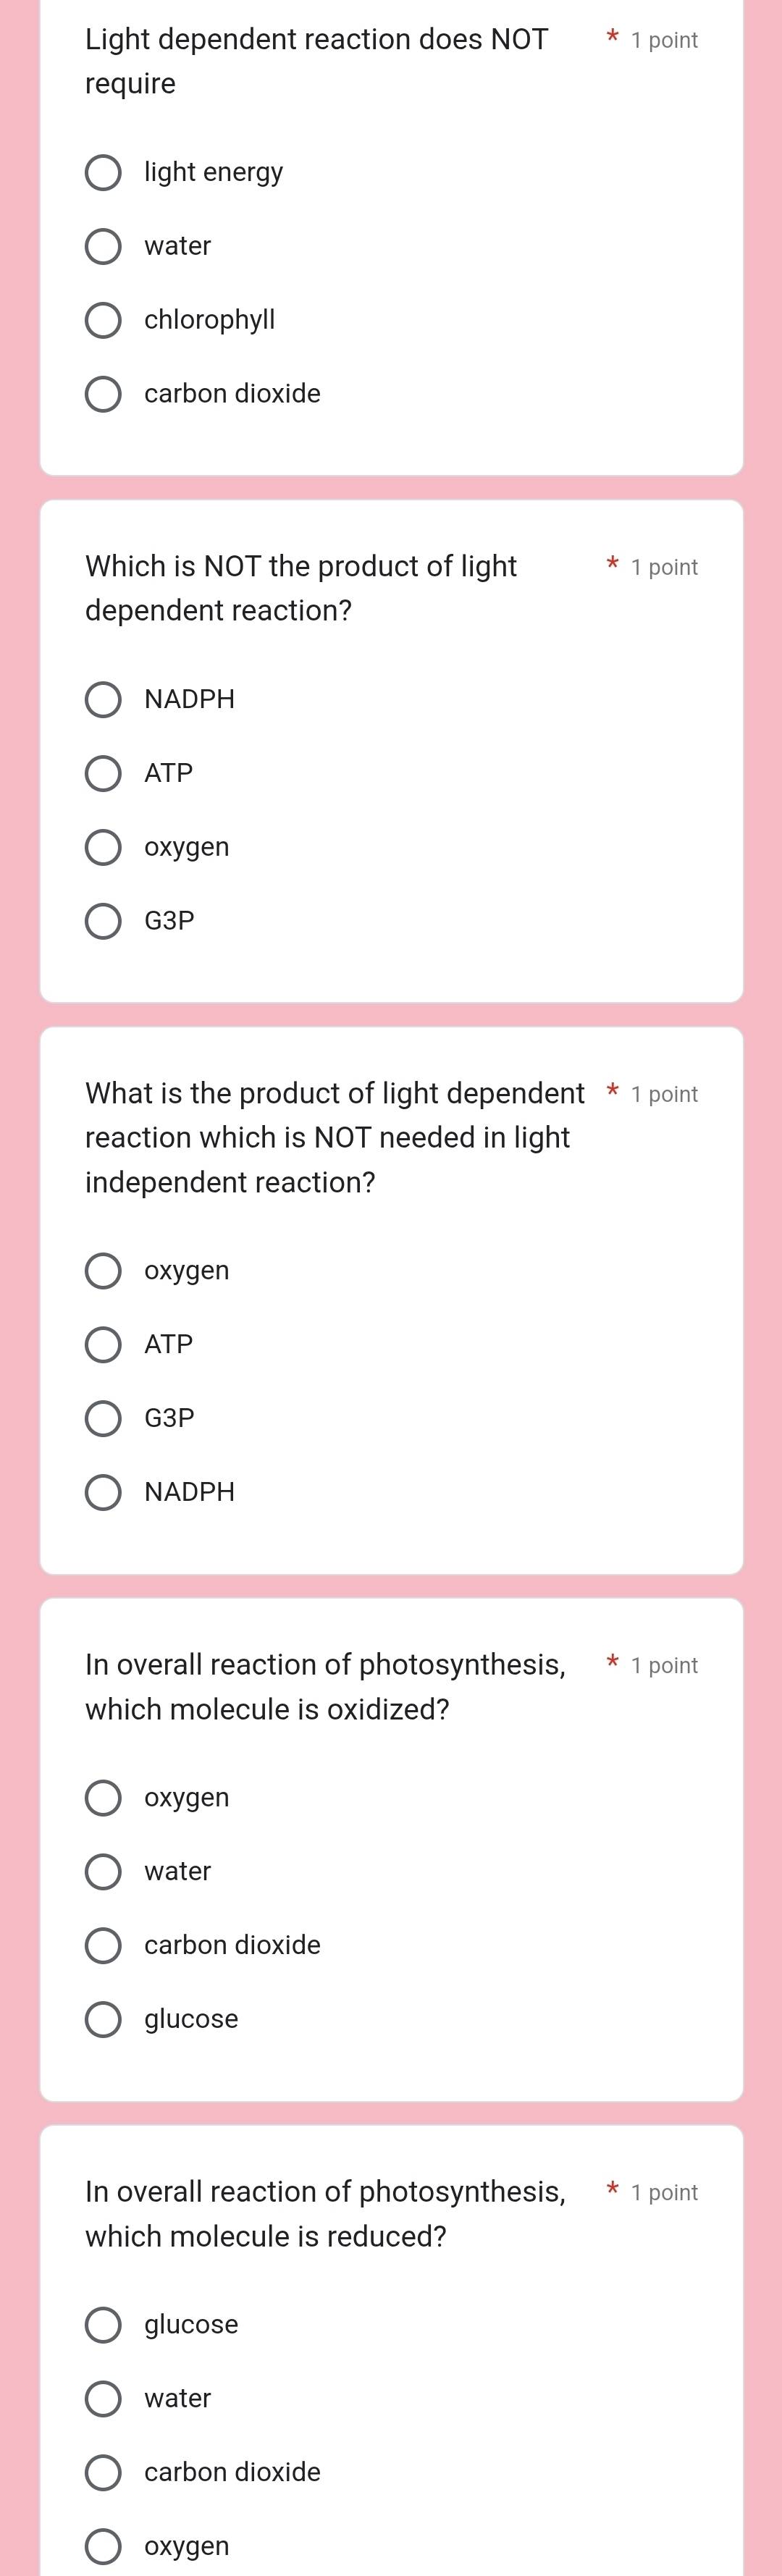Select "glucose" as reduced molecule
782x2576 pixels.
tap(103, 2324)
